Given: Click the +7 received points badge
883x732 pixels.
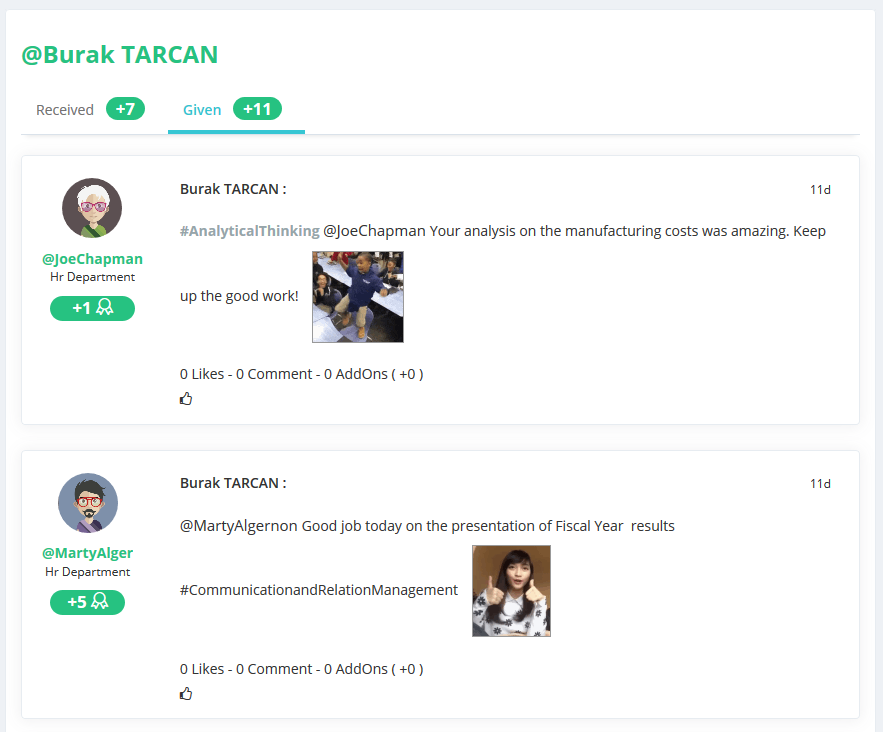Looking at the screenshot, I should (125, 109).
